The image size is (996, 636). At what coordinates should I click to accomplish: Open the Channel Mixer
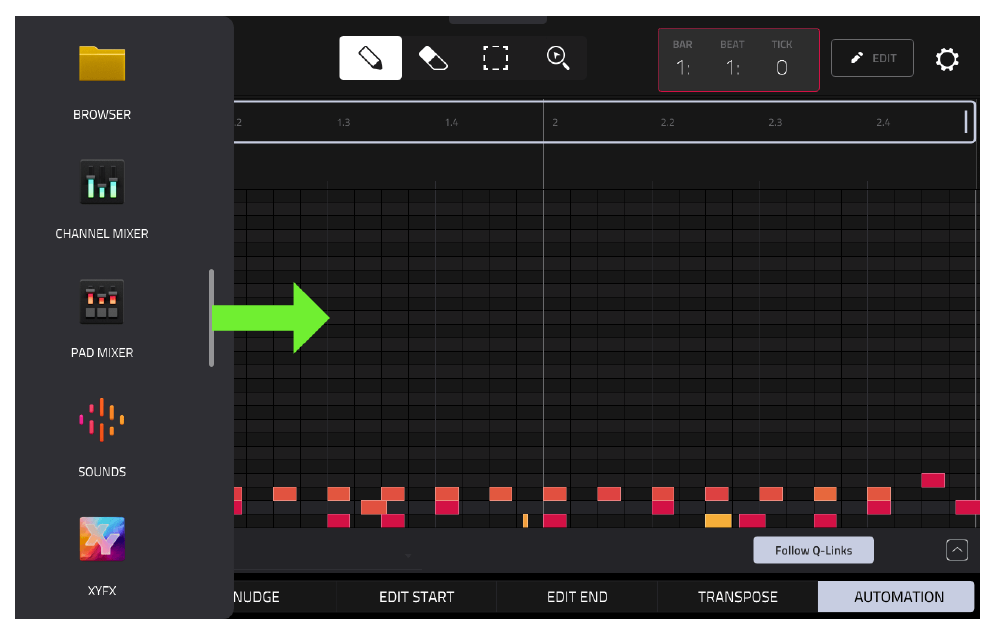click(x=102, y=182)
